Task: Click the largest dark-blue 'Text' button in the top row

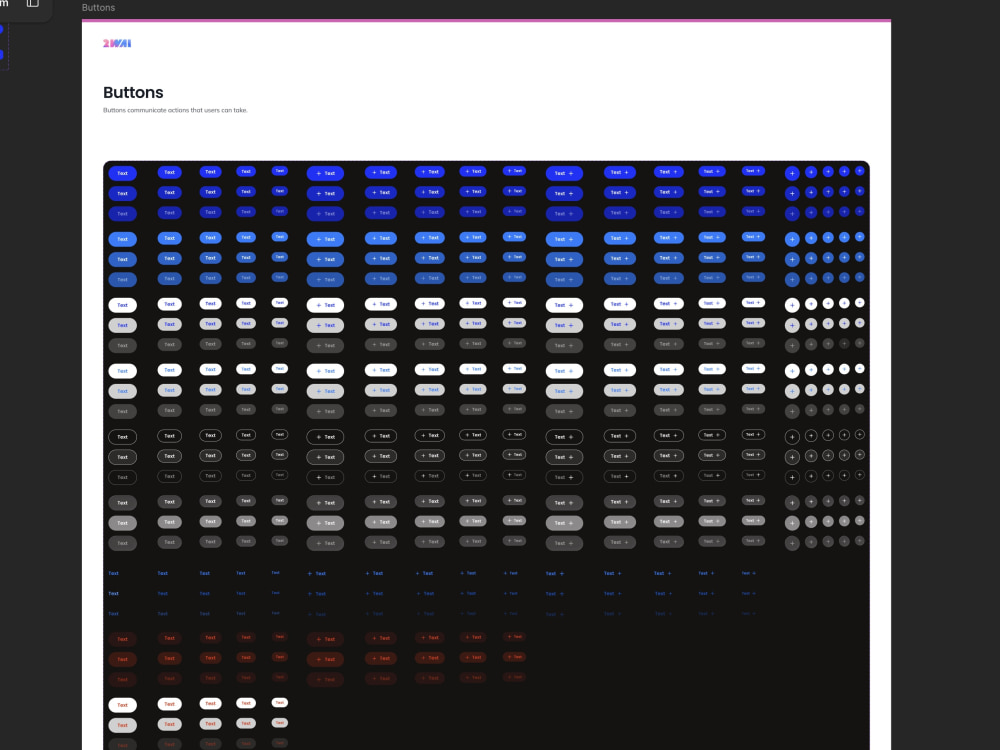Action: pos(122,173)
